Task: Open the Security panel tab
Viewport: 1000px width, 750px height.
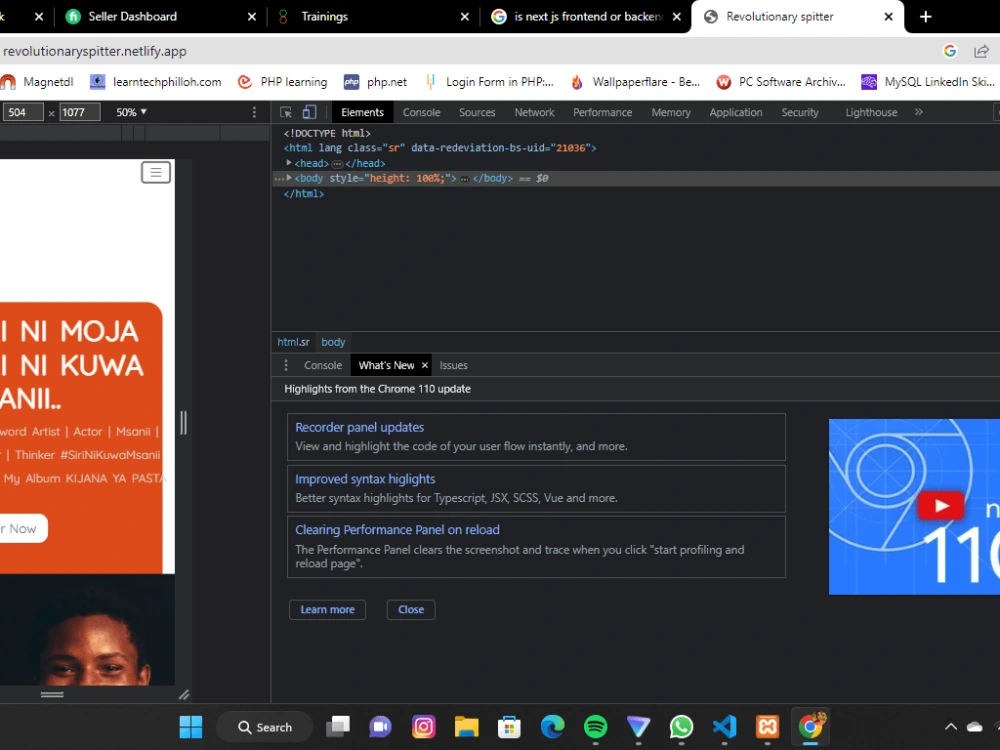Action: (x=800, y=112)
